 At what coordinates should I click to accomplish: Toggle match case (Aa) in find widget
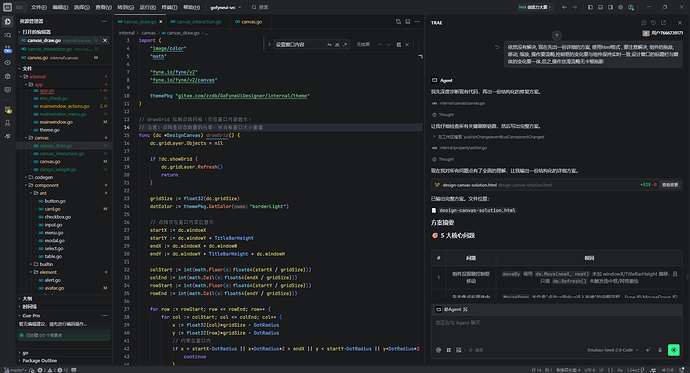[329, 44]
